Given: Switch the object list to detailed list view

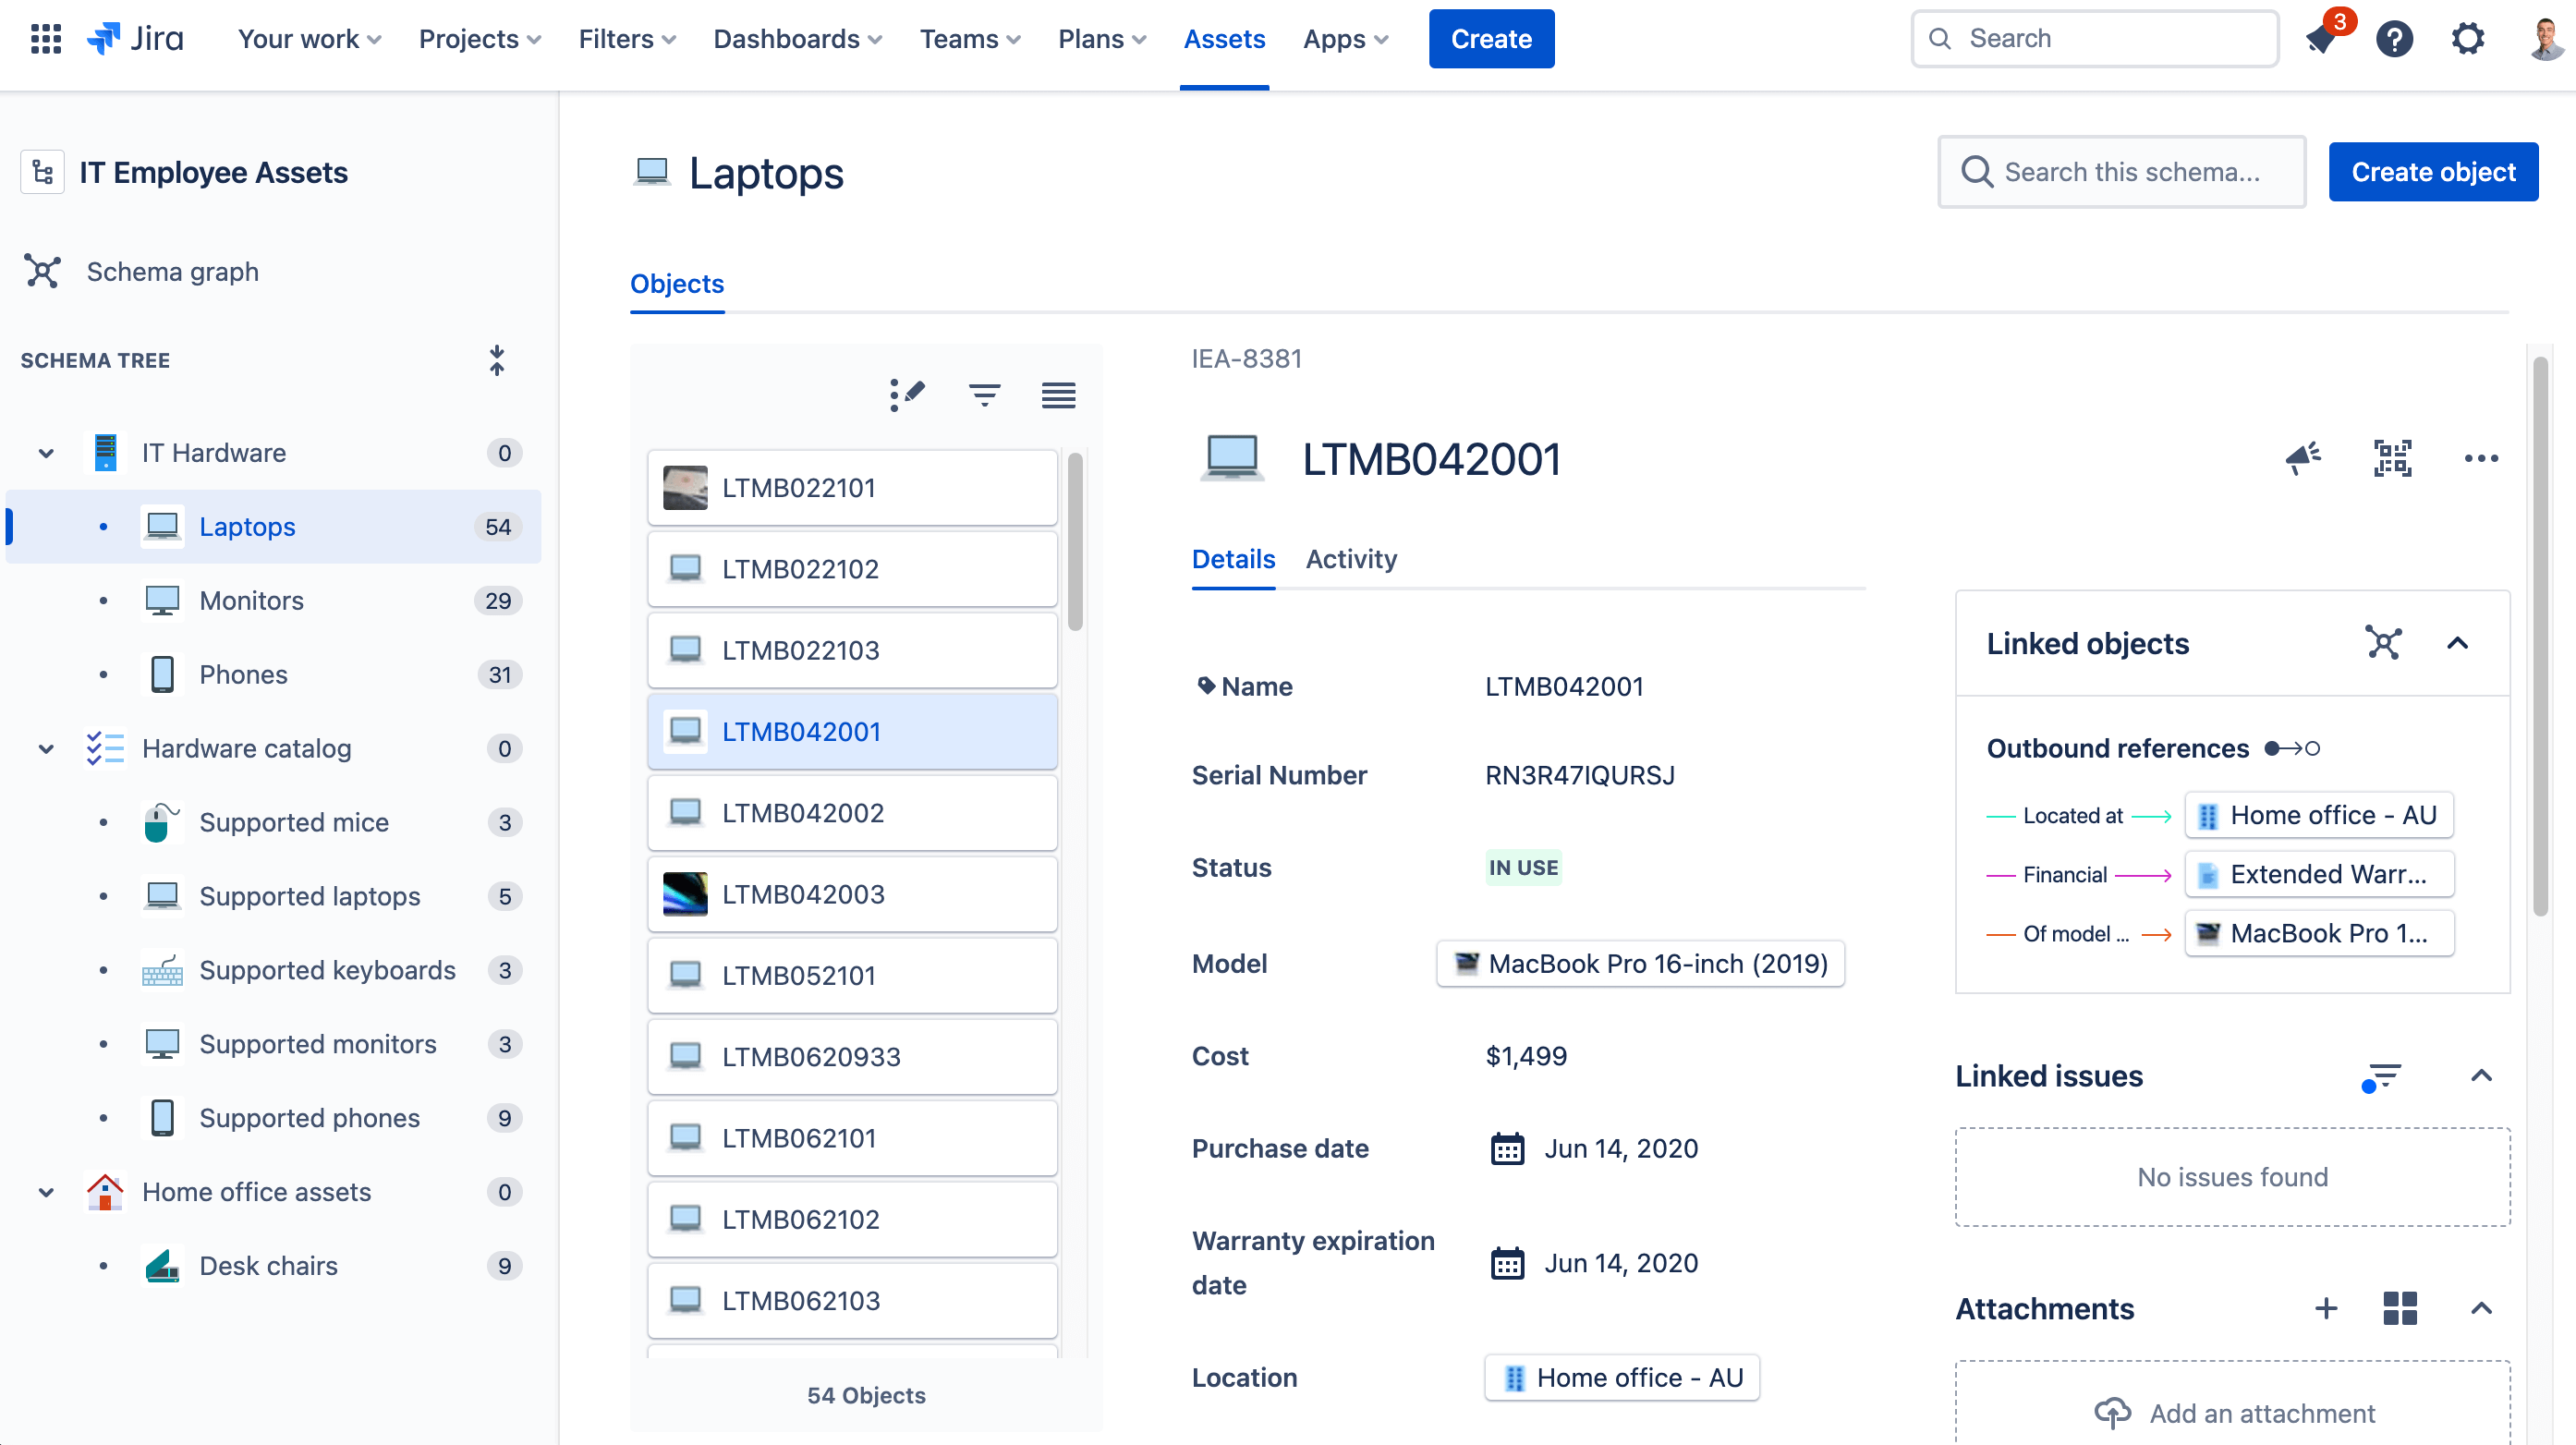Looking at the screenshot, I should click(x=1058, y=394).
